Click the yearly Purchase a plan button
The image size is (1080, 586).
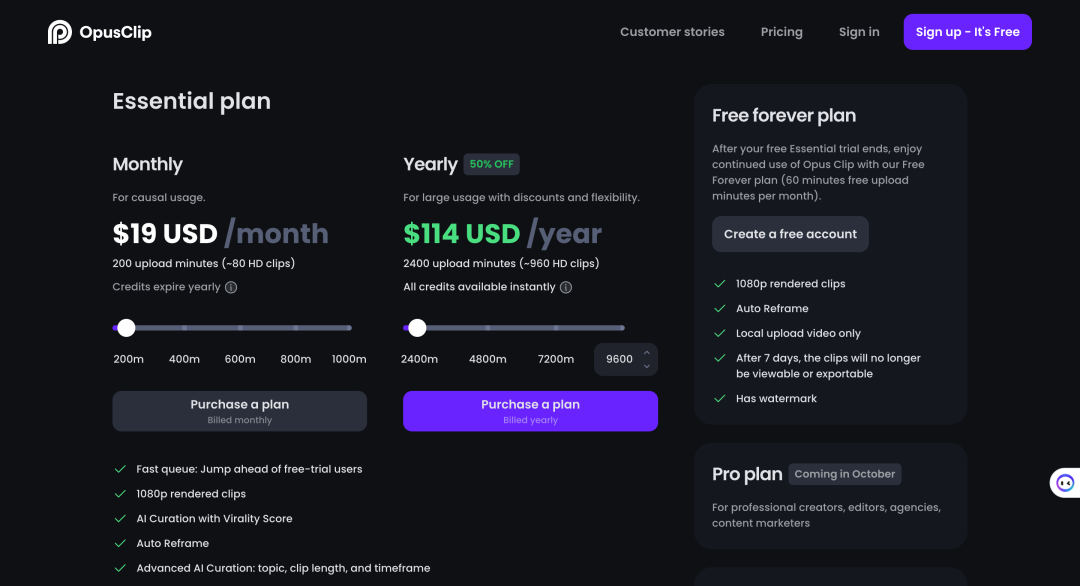pyautogui.click(x=530, y=411)
